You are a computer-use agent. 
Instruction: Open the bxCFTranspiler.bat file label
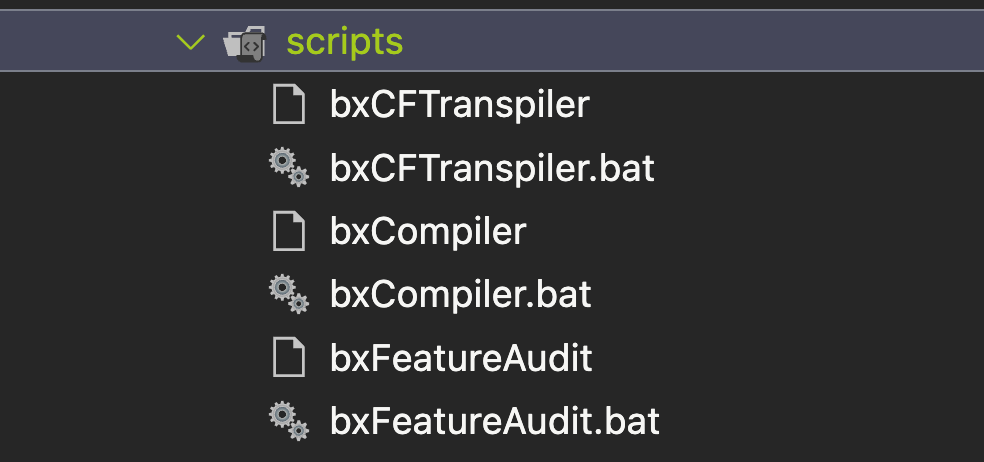click(492, 168)
